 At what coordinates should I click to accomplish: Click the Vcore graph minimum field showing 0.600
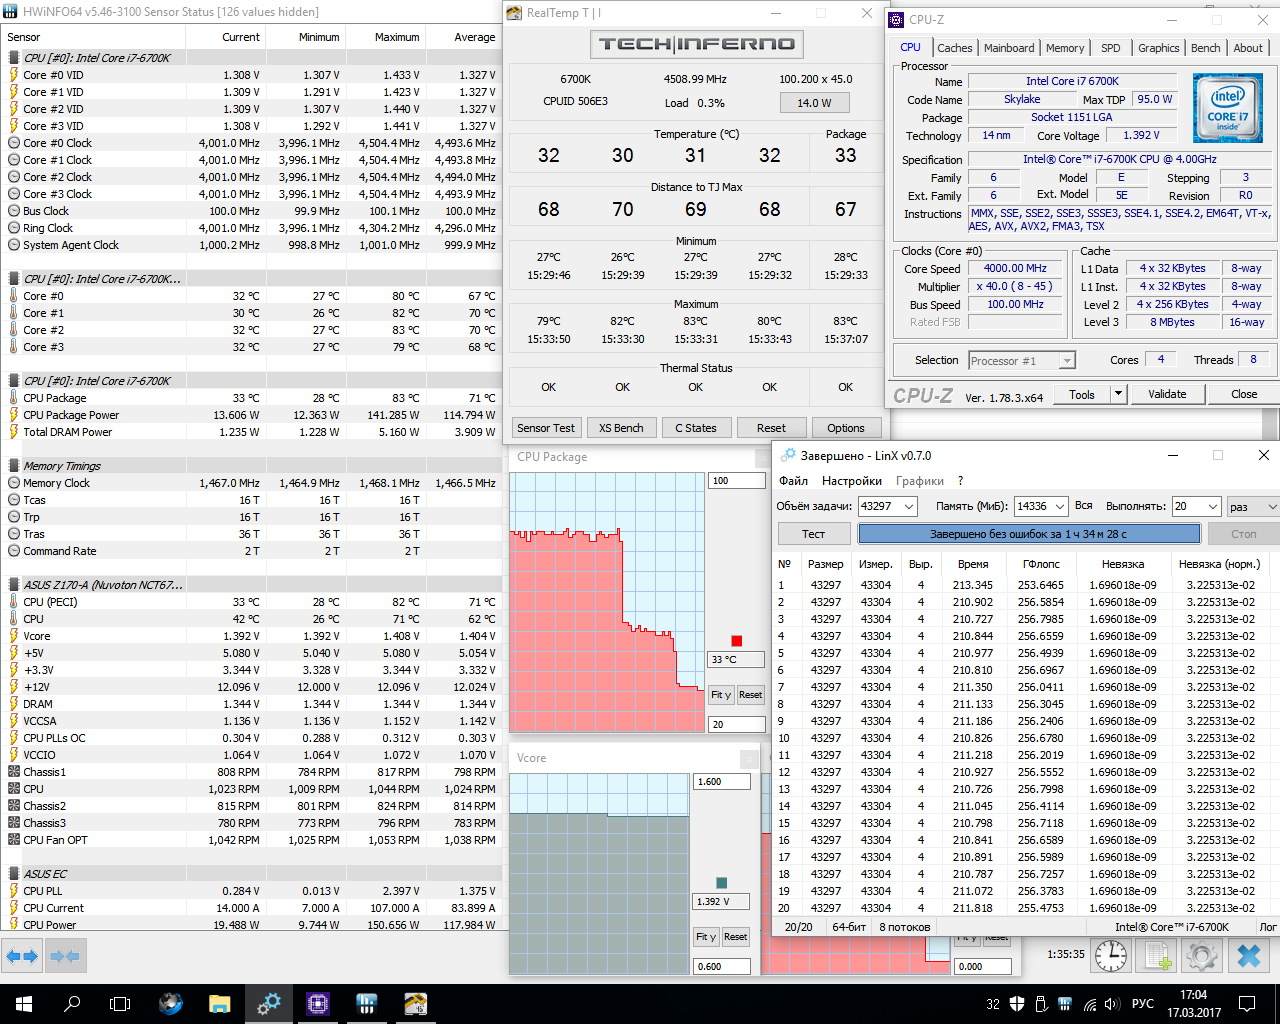pyautogui.click(x=722, y=967)
